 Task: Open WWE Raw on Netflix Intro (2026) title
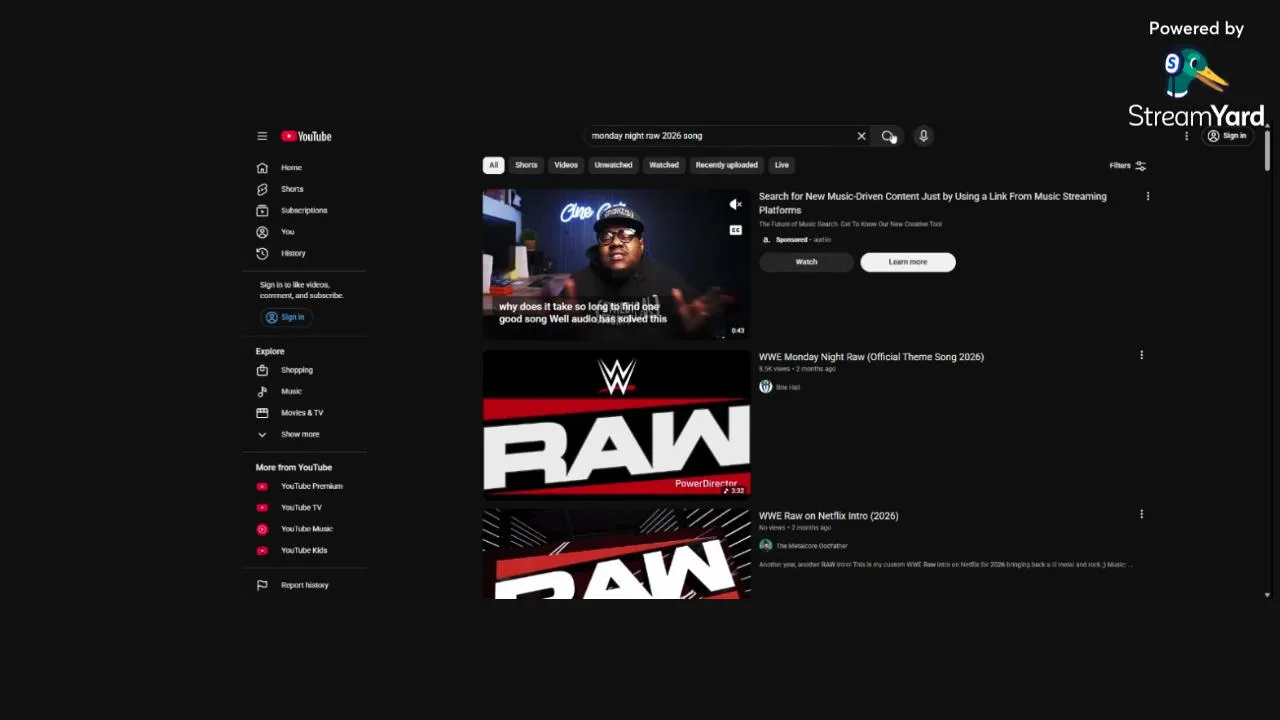(828, 516)
